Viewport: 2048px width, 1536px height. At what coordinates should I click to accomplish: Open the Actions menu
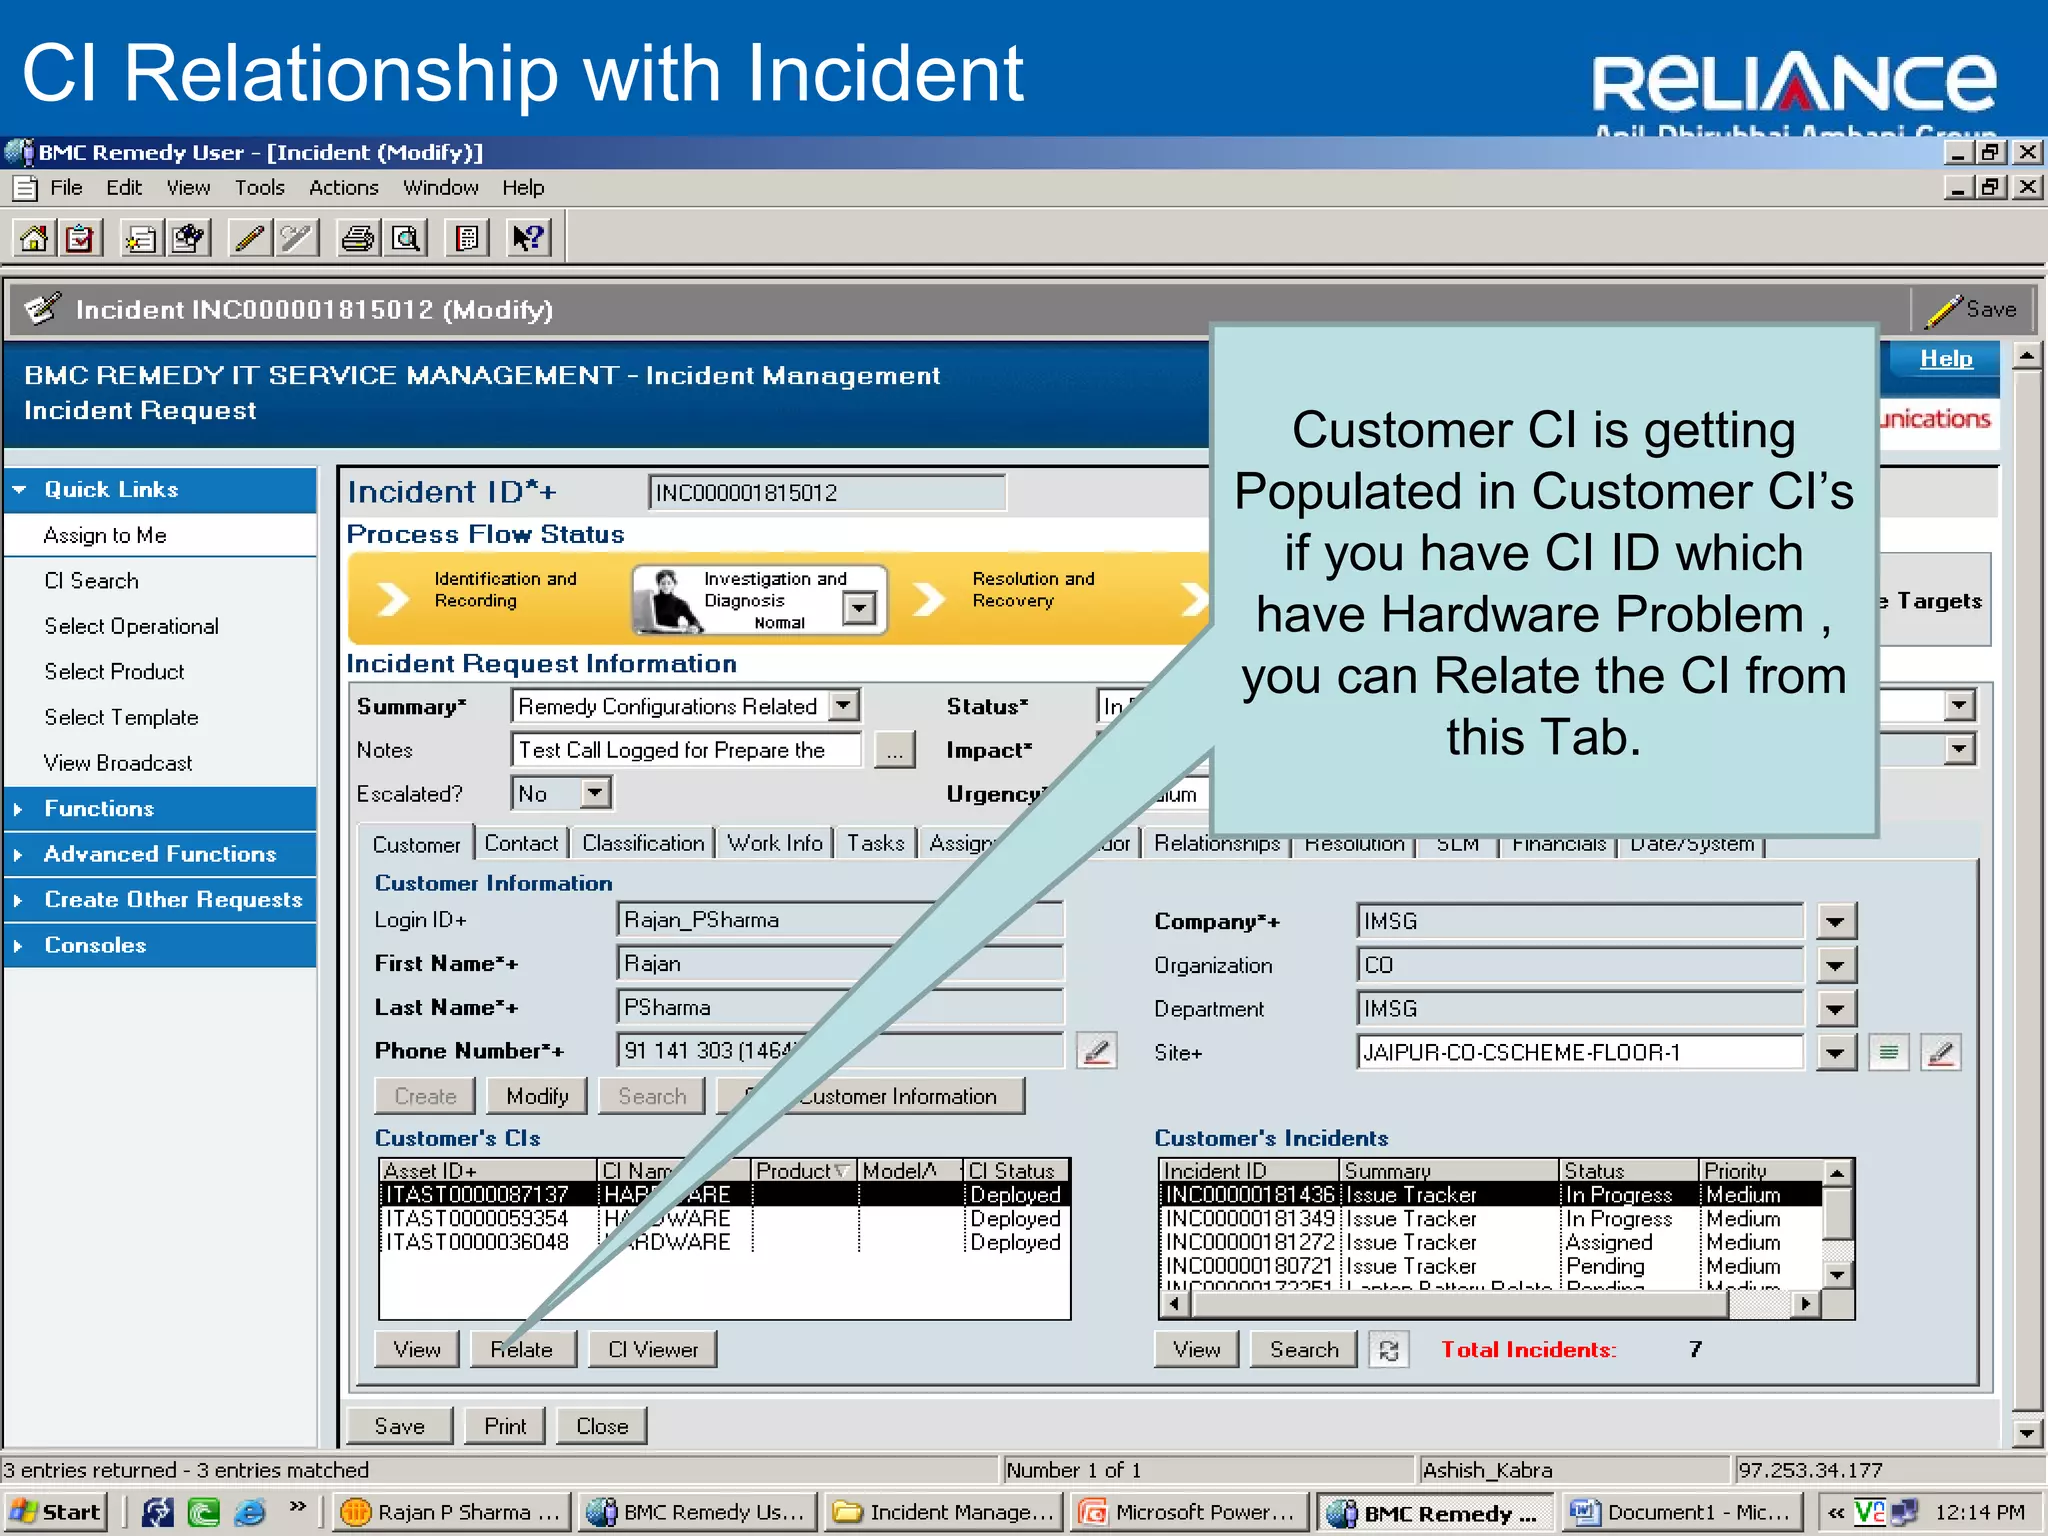(x=343, y=188)
